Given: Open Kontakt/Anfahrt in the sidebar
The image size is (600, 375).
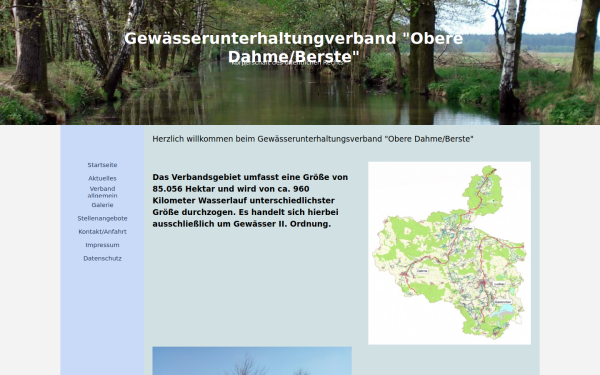Looking at the screenshot, I should pos(102,232).
